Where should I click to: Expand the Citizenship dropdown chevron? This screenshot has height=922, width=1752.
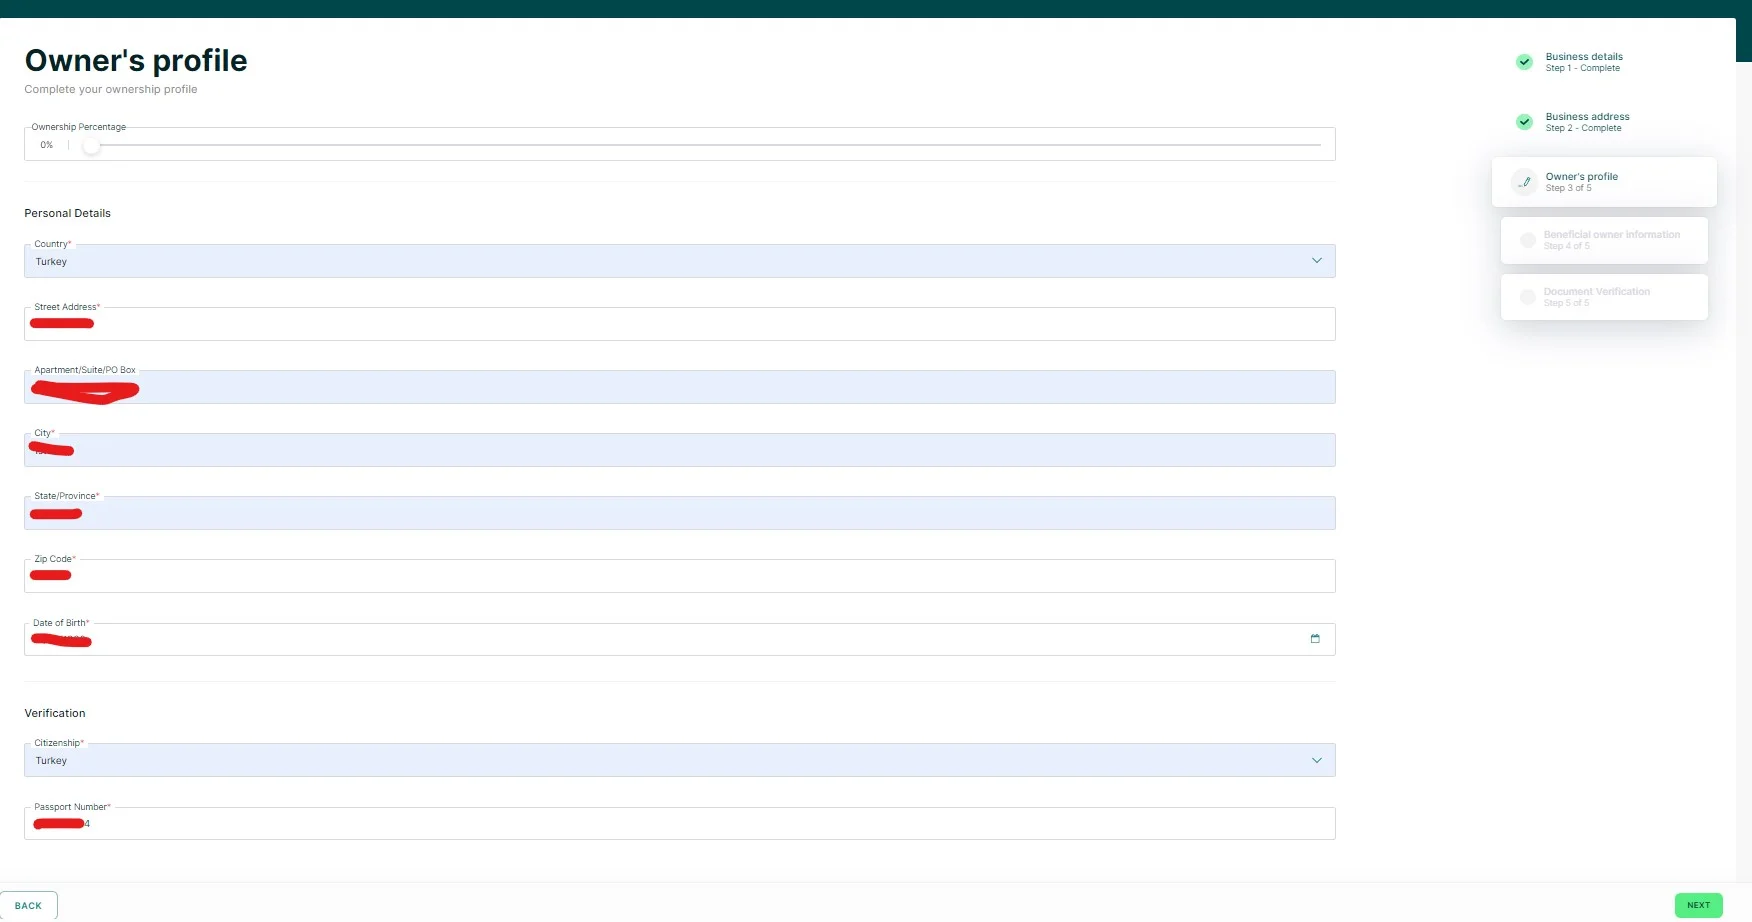(x=1316, y=760)
